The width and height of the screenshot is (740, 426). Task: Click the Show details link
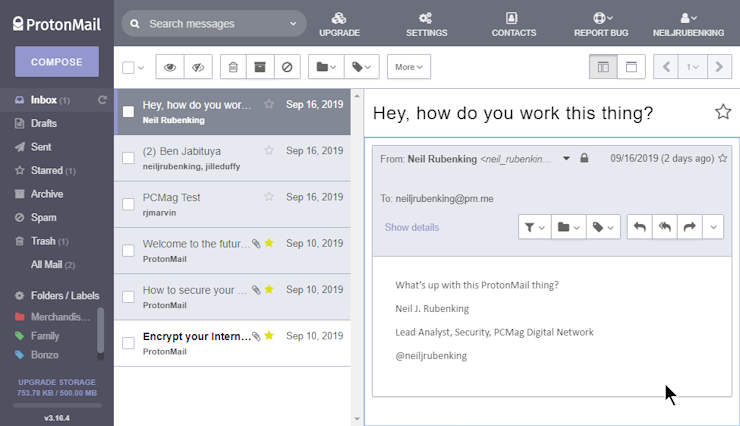pyautogui.click(x=412, y=227)
